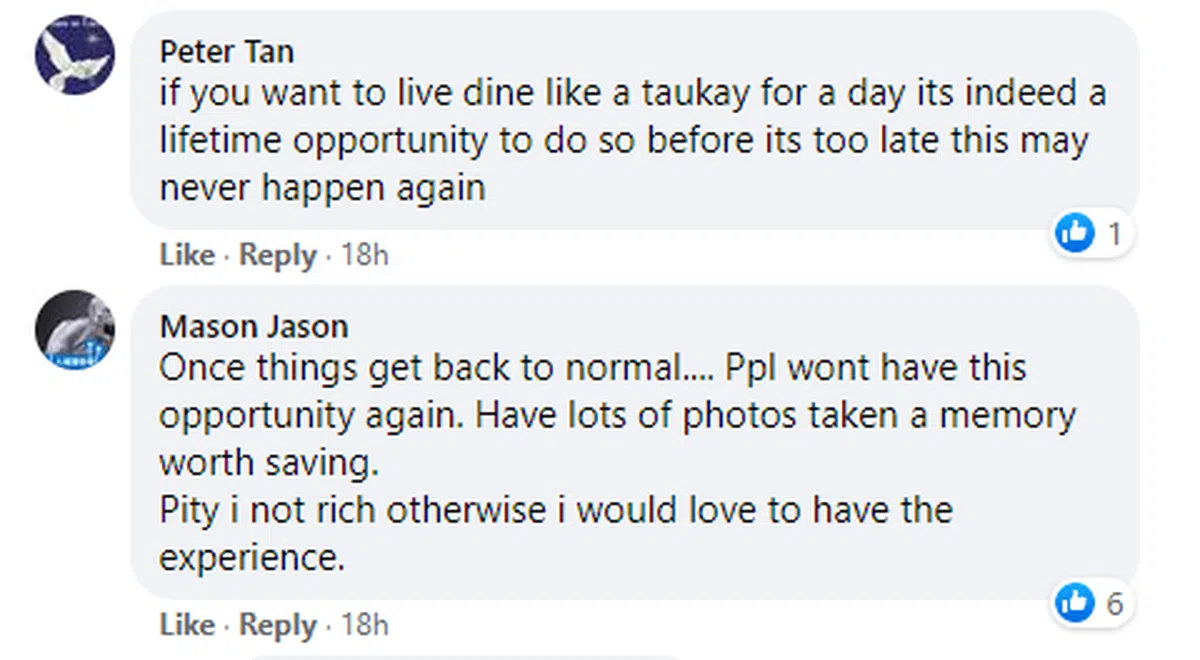Click thumbs-up reaction icon on Mason Jason's comment
The image size is (1200, 660).
click(1076, 603)
